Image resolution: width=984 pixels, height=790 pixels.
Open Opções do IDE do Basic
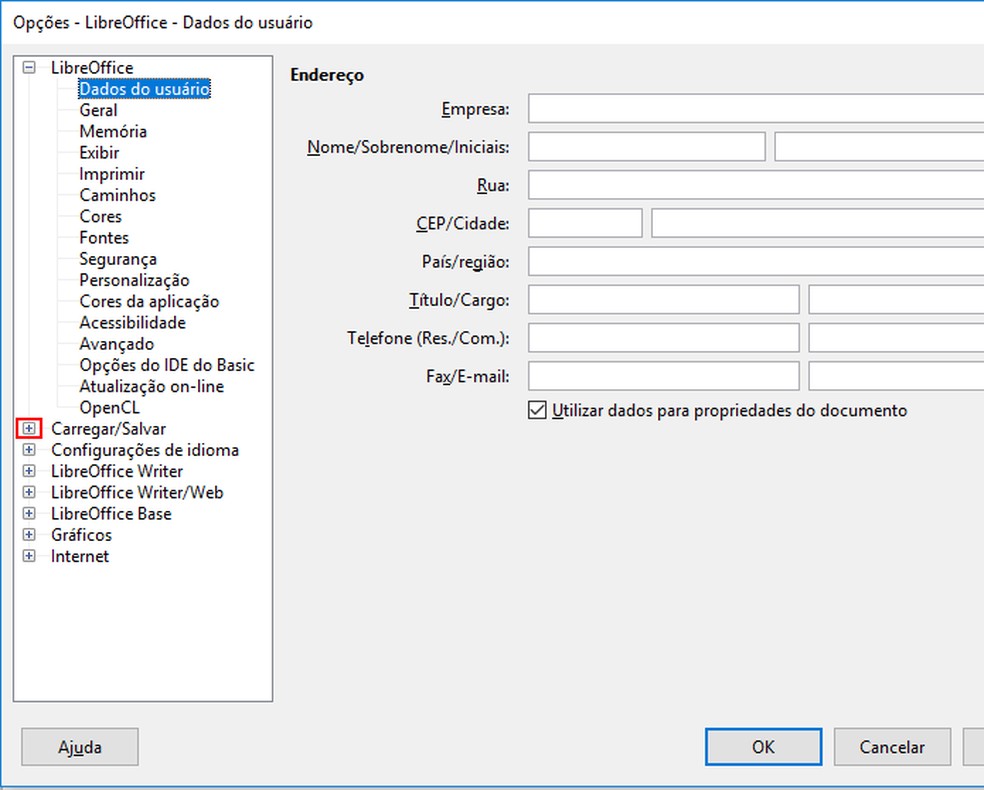point(167,365)
